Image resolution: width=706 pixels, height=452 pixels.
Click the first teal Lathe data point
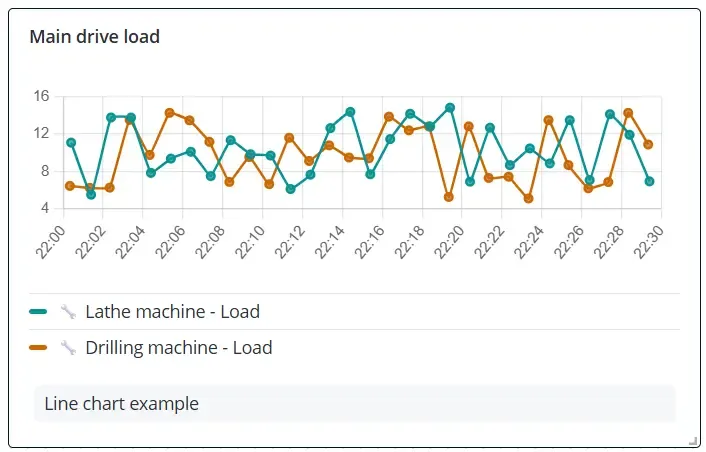(x=71, y=143)
